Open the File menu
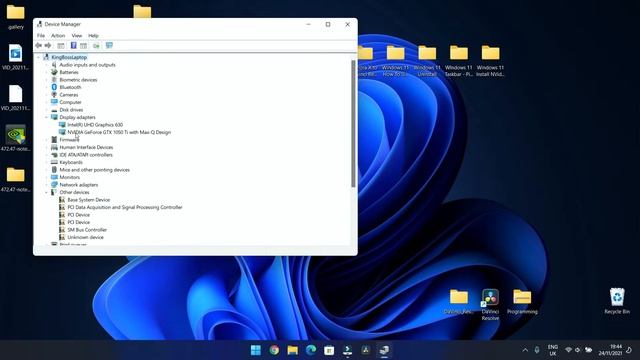This screenshot has width=640, height=360. point(41,36)
